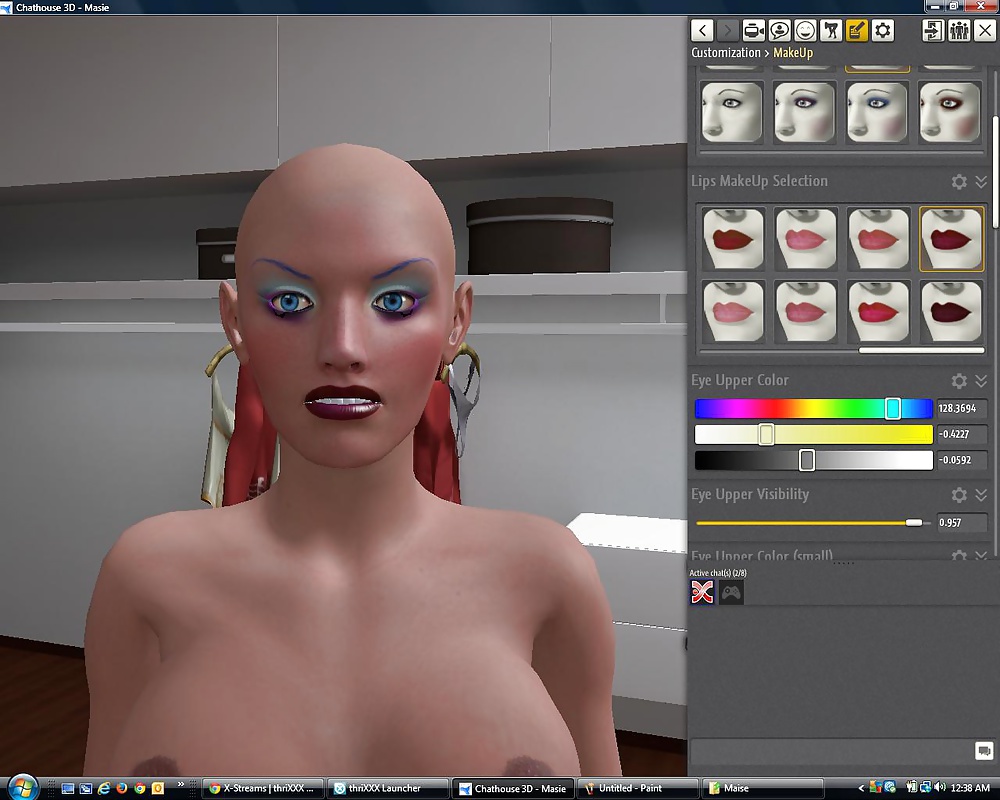Open the poses figure icon in toolbar
The width and height of the screenshot is (1000, 800).
click(831, 30)
